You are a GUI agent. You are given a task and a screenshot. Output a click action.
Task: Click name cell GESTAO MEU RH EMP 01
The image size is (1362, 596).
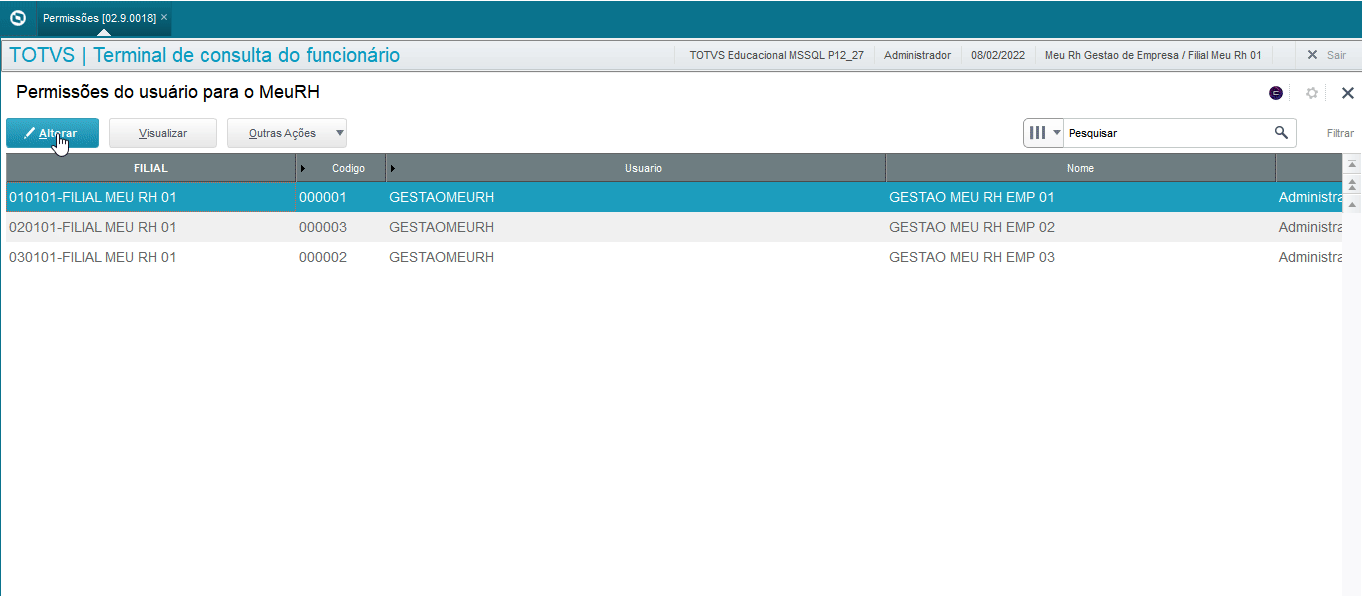click(x=972, y=197)
